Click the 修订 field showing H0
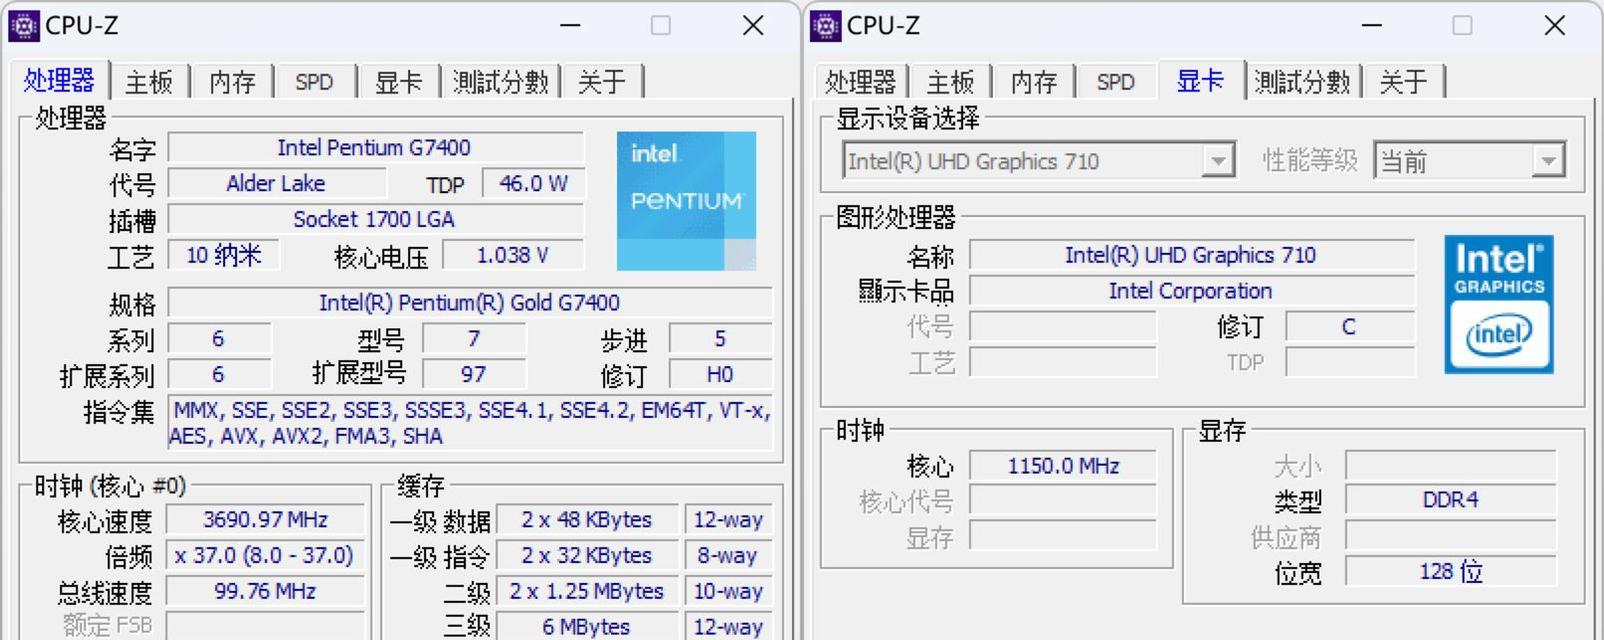The image size is (1604, 640). click(721, 375)
